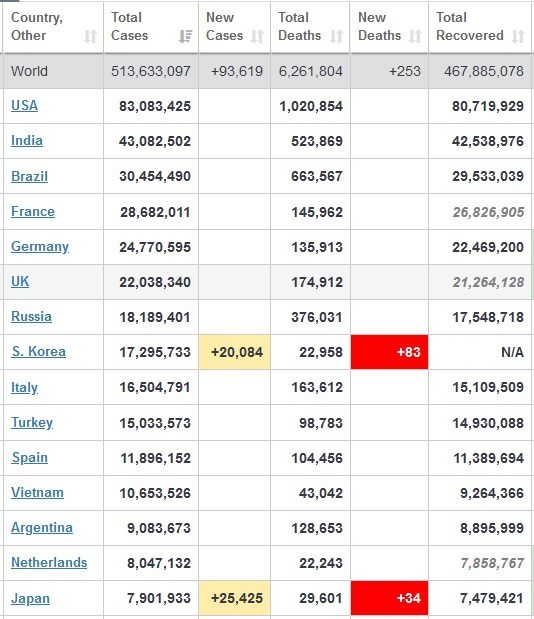Open the S. Korea country link
This screenshot has width=534, height=619.
pyautogui.click(x=39, y=351)
